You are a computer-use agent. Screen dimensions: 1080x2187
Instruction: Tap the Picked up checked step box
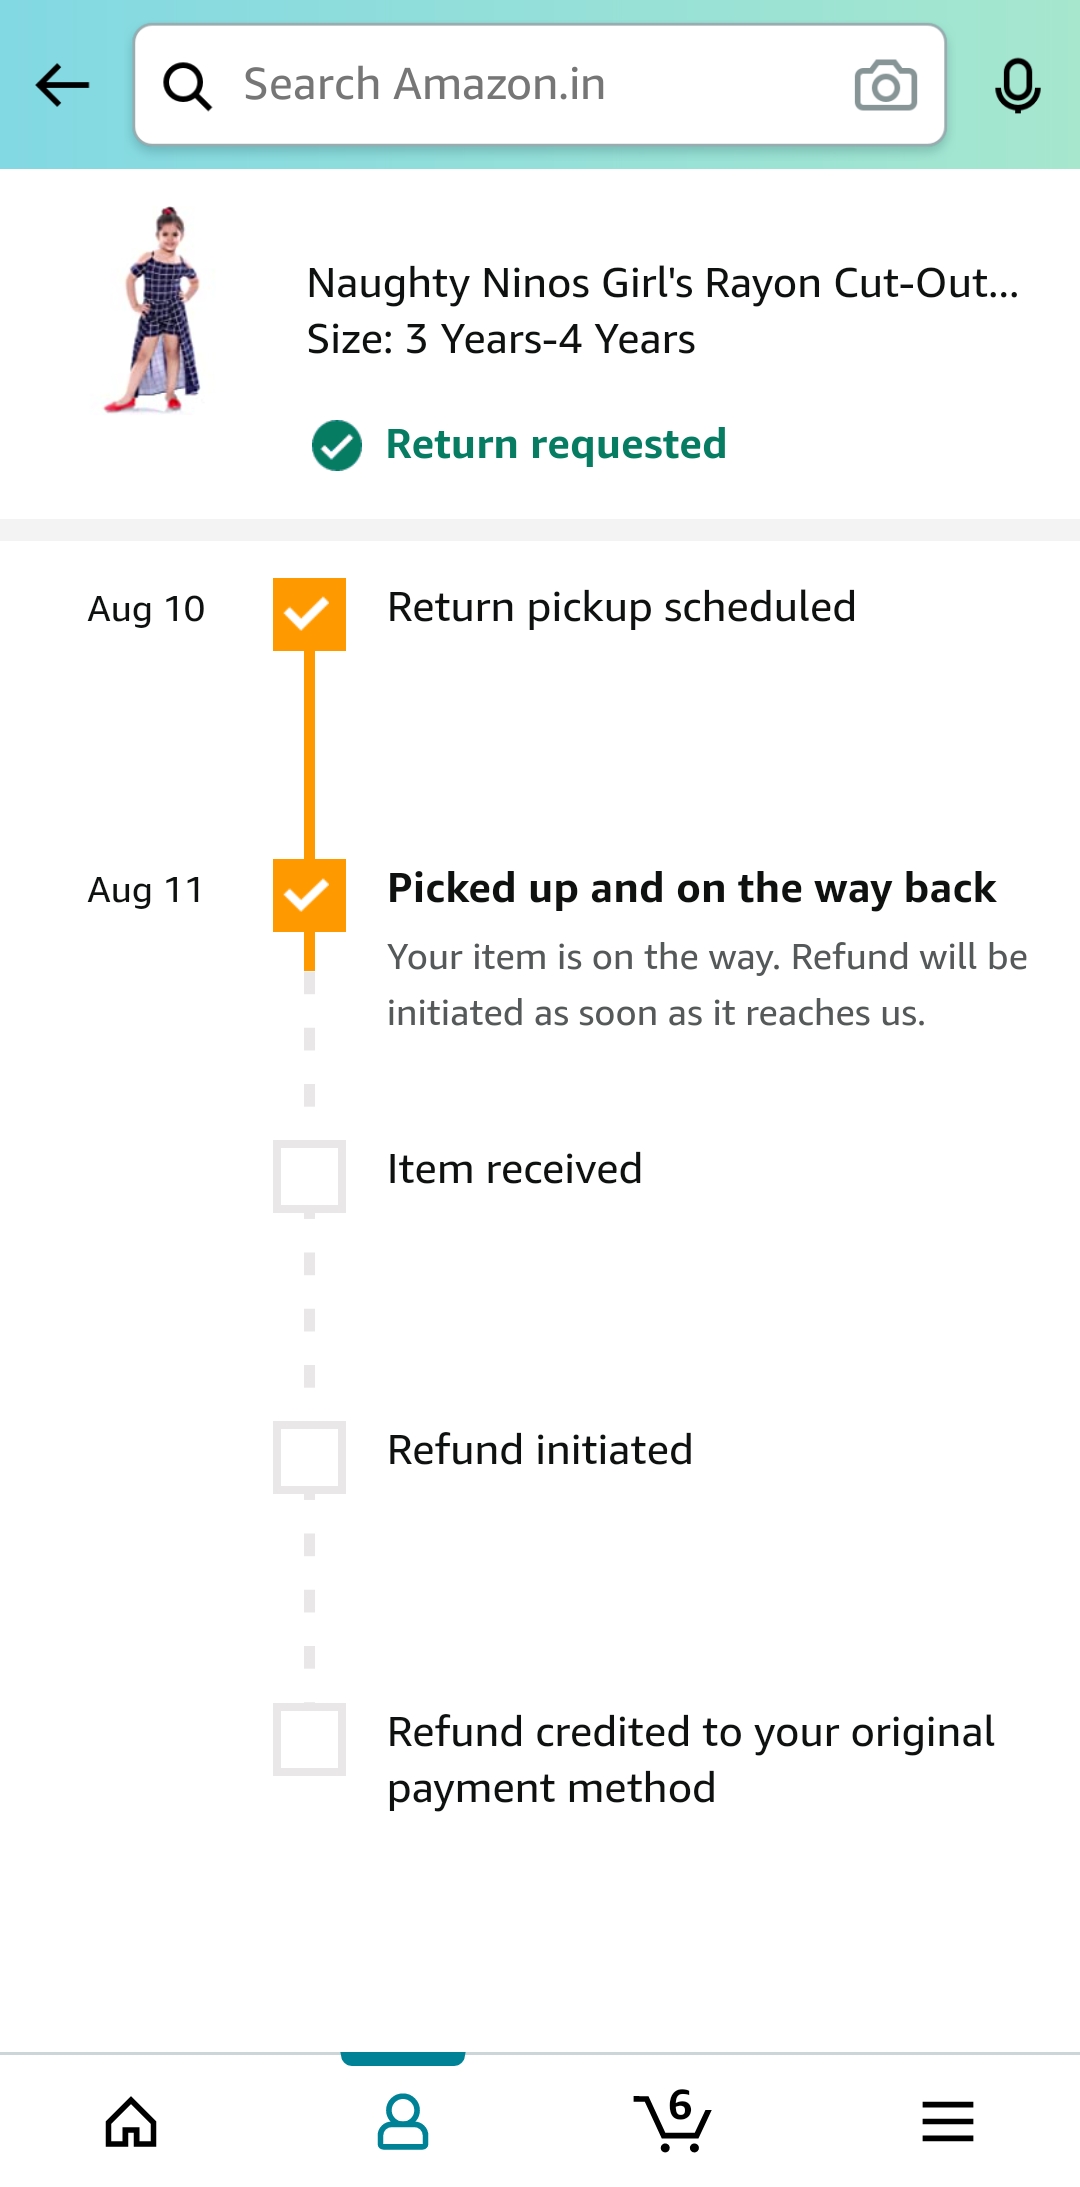309,895
